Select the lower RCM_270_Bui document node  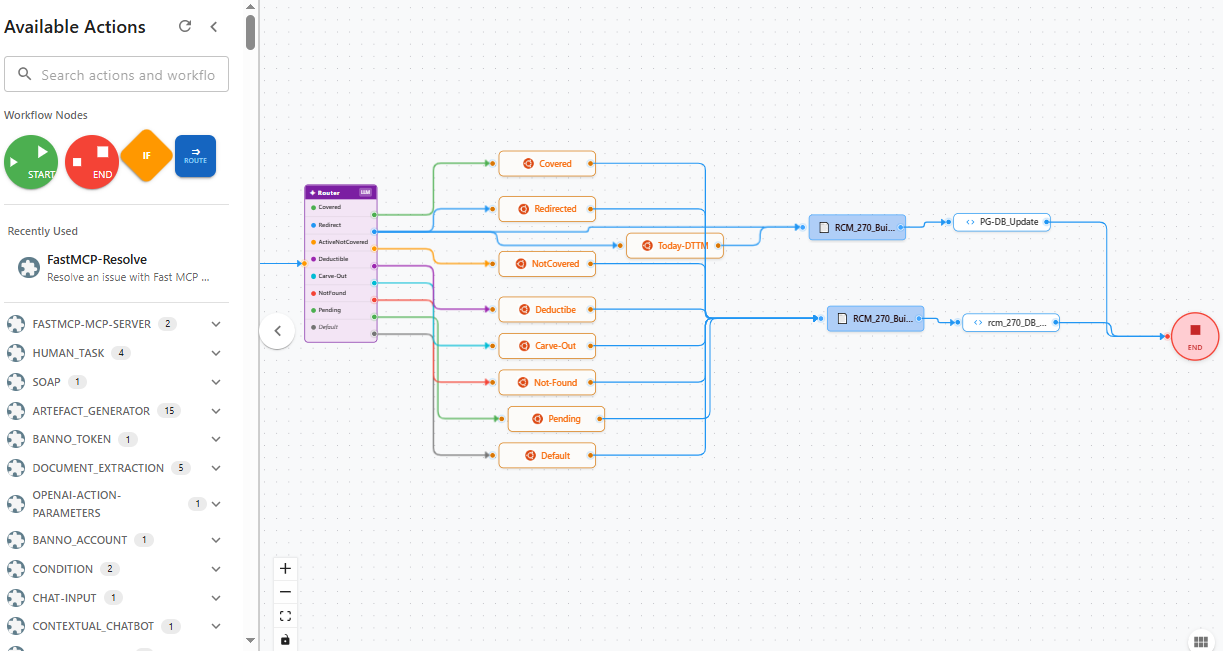875,319
